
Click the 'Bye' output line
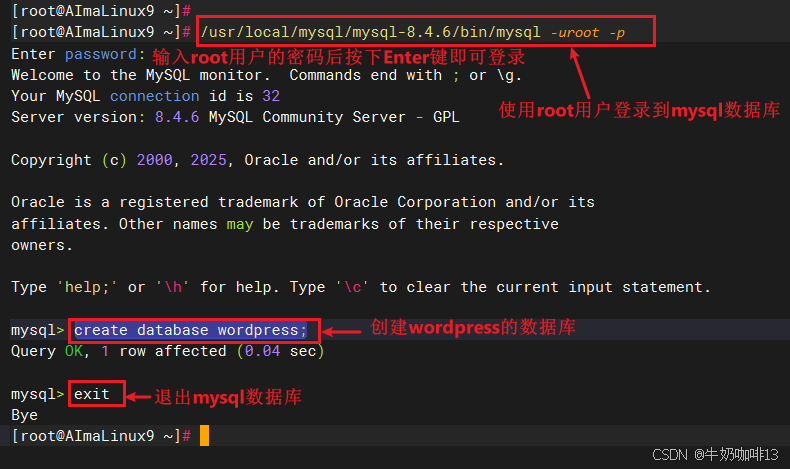click(x=24, y=415)
